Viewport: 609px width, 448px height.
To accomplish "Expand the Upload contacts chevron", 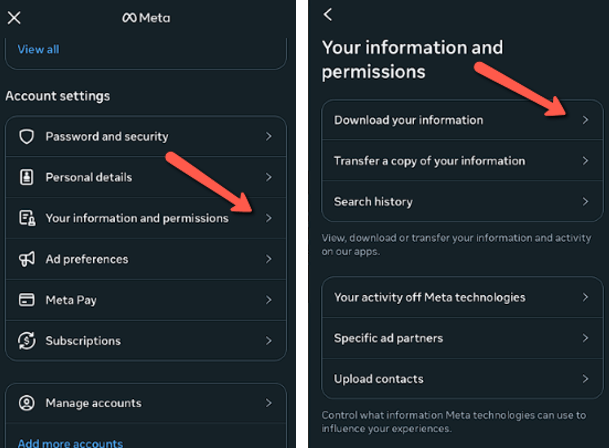I will point(586,379).
